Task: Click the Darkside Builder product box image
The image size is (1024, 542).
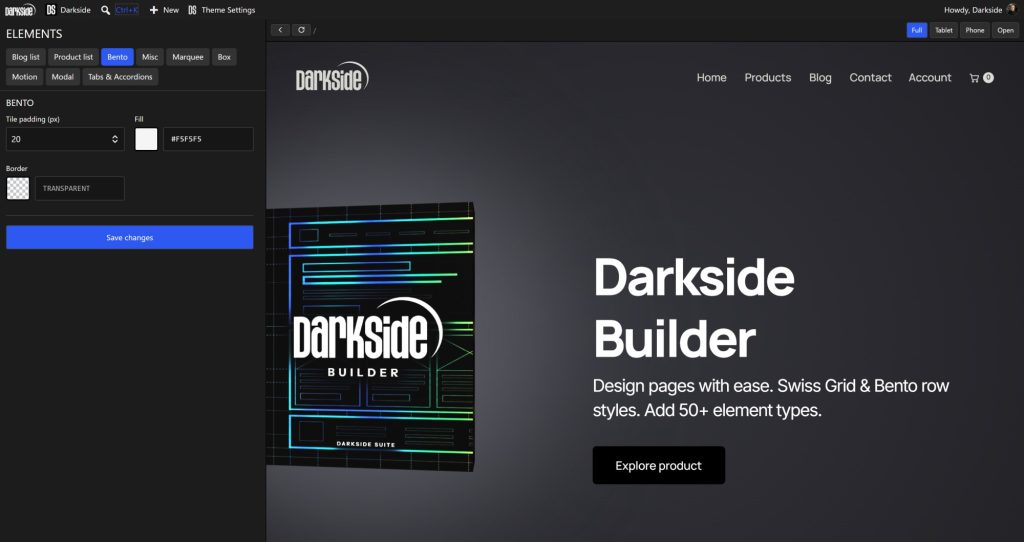Action: (370, 337)
